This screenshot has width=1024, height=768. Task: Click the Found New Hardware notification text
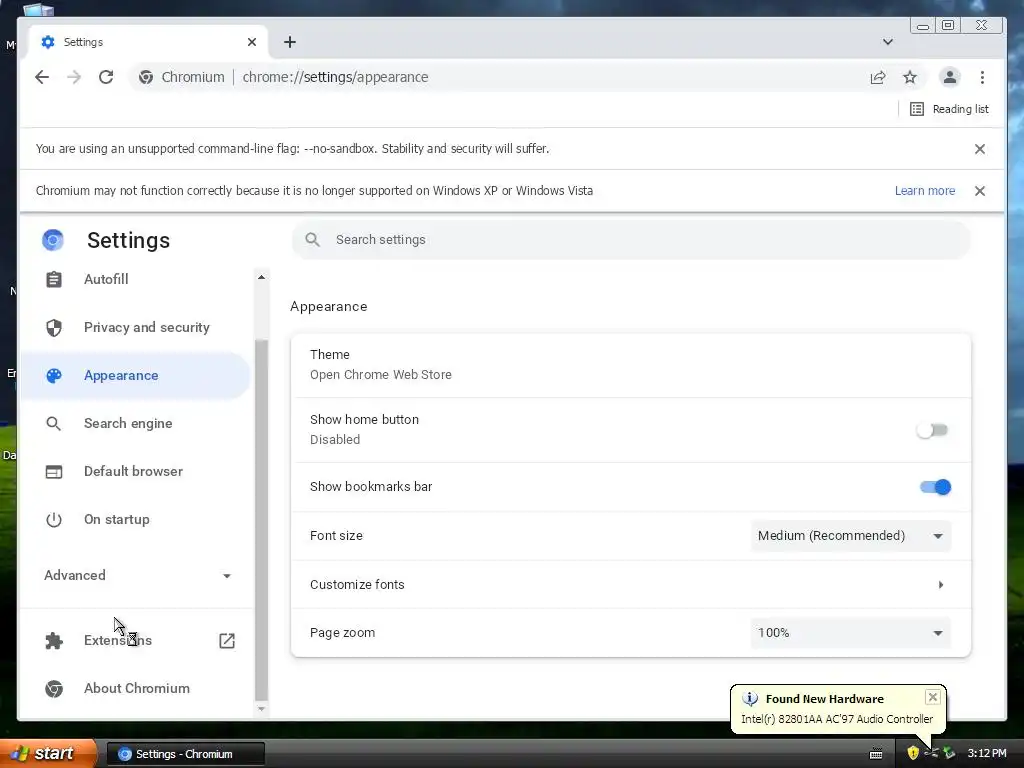click(837, 719)
